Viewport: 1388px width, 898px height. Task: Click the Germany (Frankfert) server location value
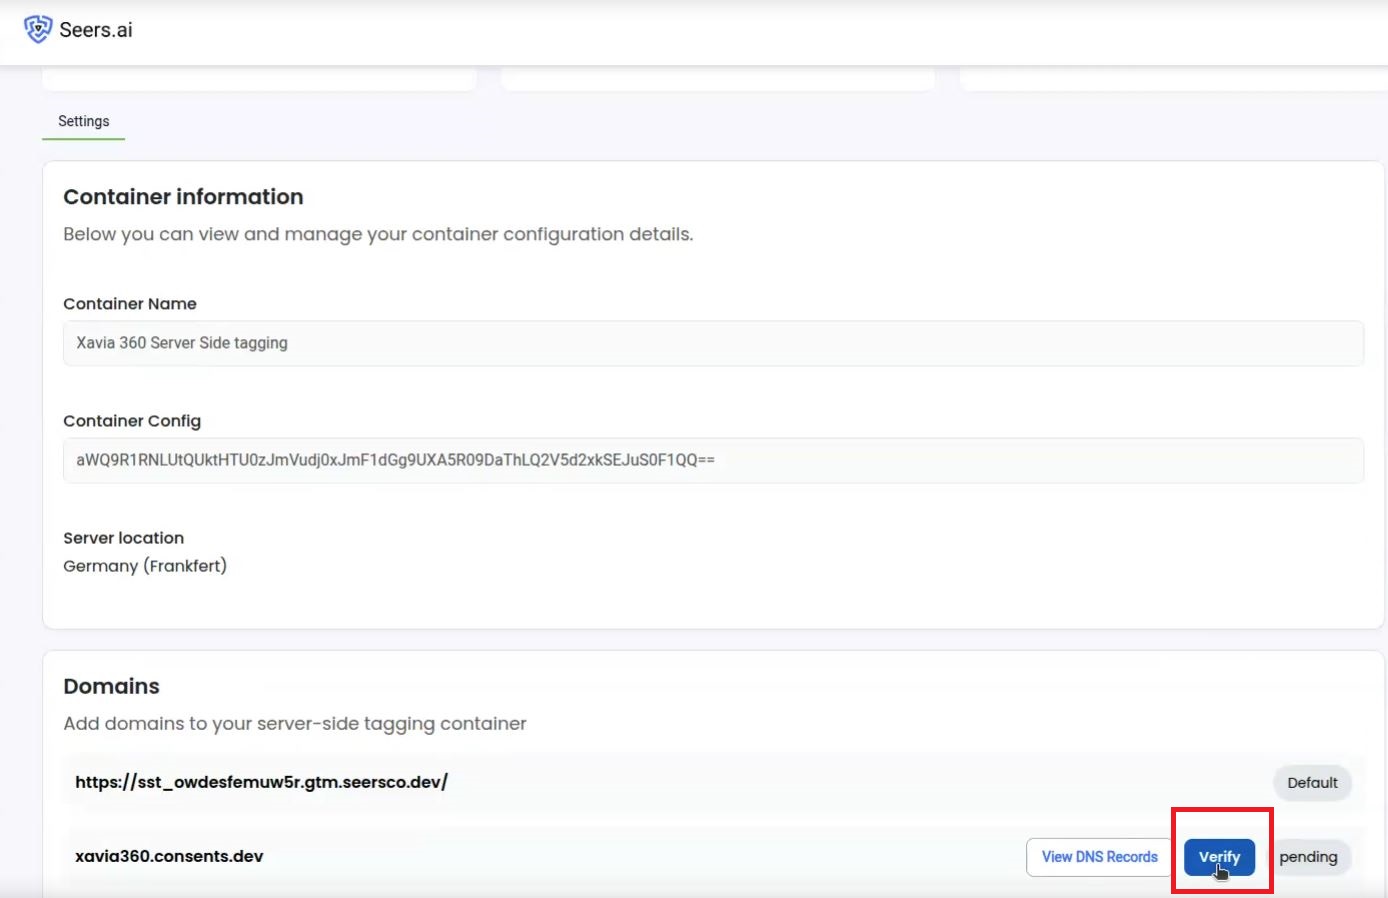pyautogui.click(x=145, y=566)
